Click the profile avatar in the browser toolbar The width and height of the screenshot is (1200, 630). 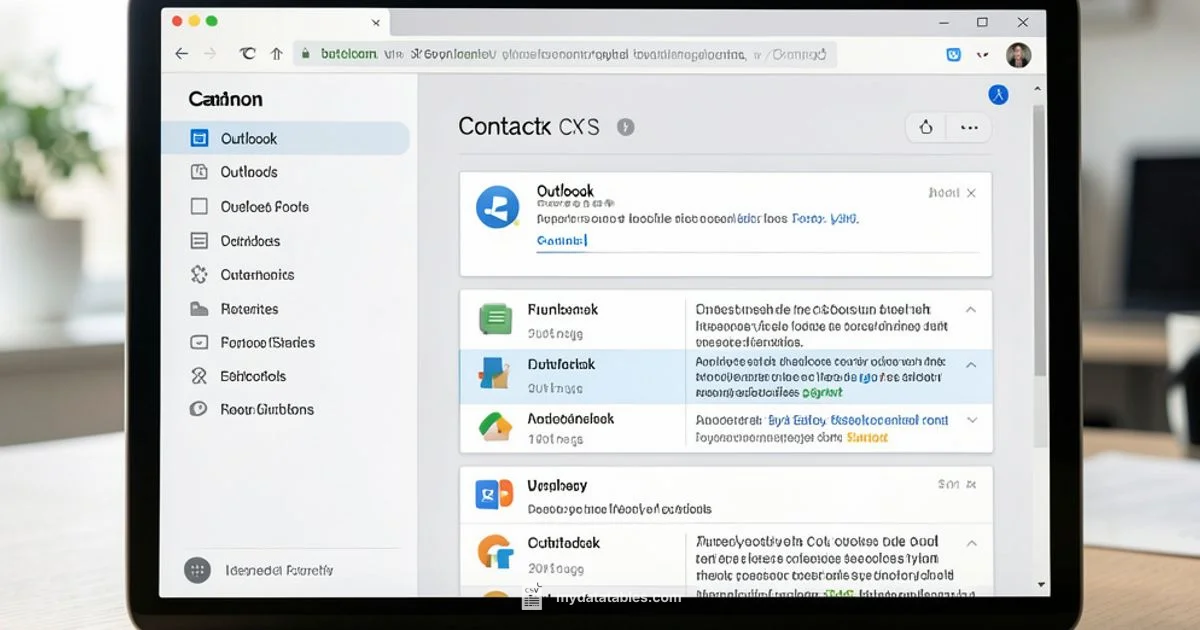[1019, 54]
